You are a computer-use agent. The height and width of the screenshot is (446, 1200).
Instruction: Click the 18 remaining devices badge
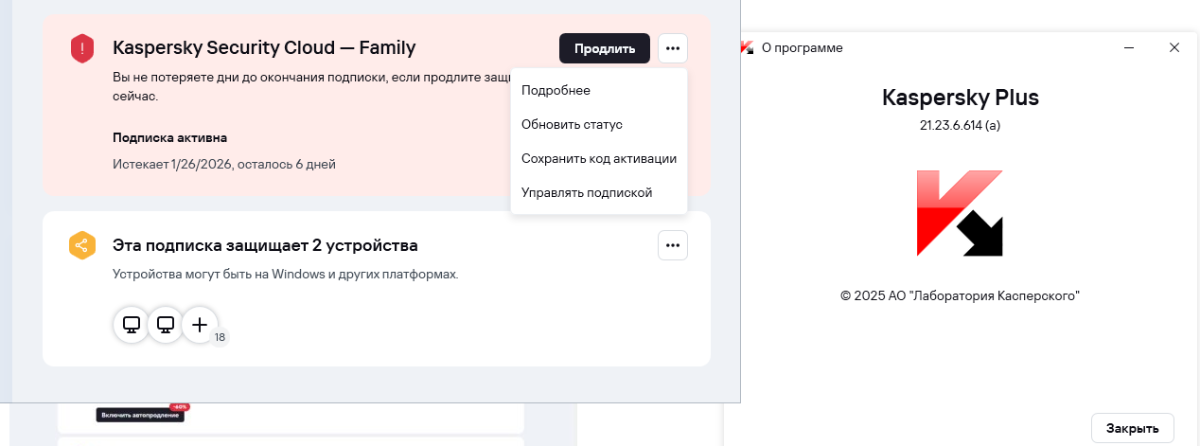tap(220, 338)
